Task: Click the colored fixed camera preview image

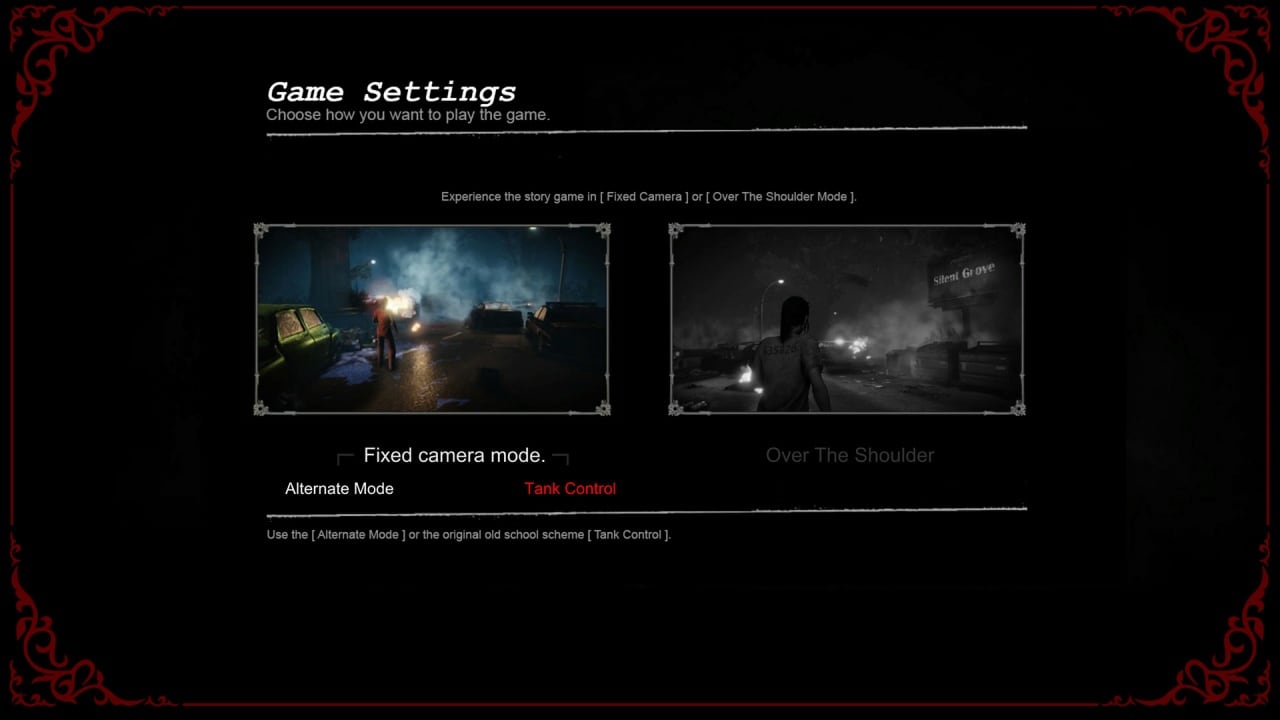Action: coord(432,319)
